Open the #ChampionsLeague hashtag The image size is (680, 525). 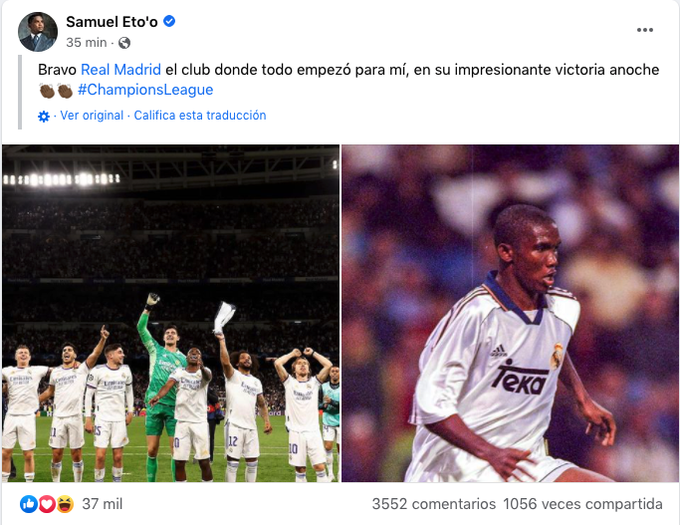[145, 90]
